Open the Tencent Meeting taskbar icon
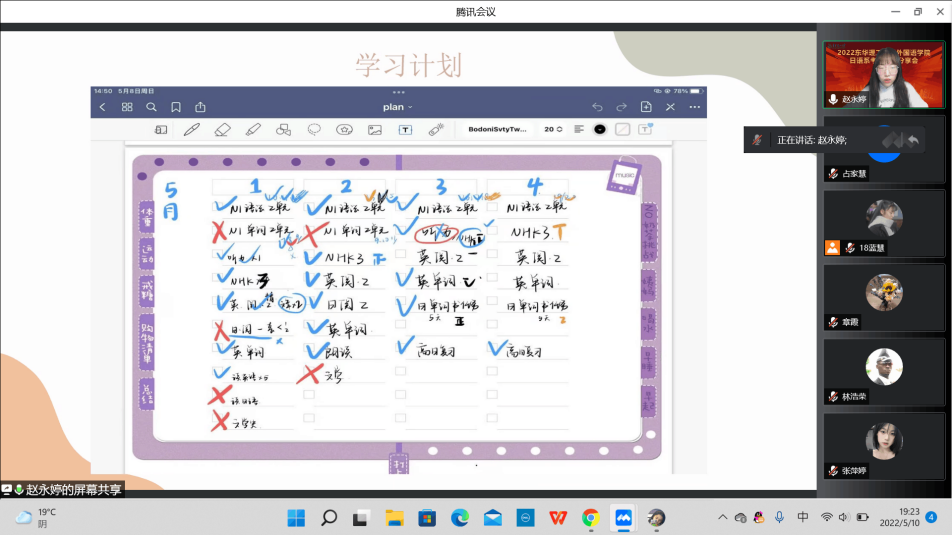The width and height of the screenshot is (952, 535). coord(623,517)
